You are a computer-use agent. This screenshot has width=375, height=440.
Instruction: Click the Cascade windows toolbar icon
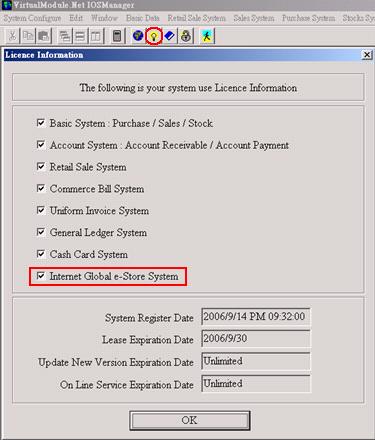pyautogui.click(x=65, y=36)
